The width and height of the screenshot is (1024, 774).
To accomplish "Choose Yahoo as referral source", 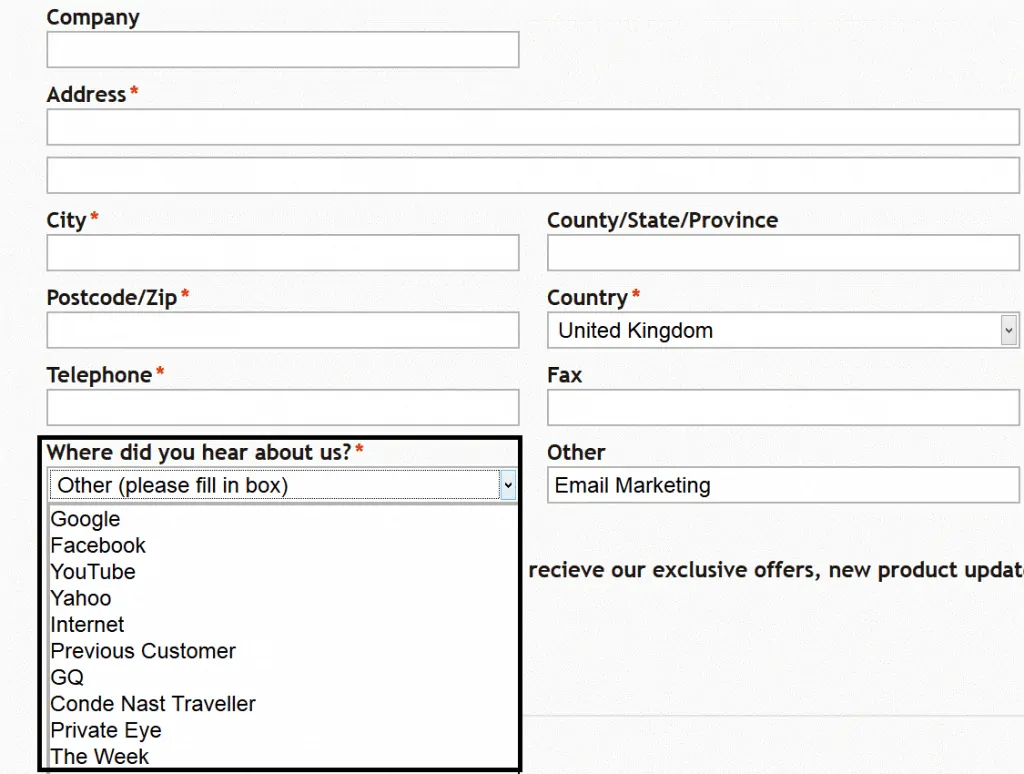I will coord(80,597).
